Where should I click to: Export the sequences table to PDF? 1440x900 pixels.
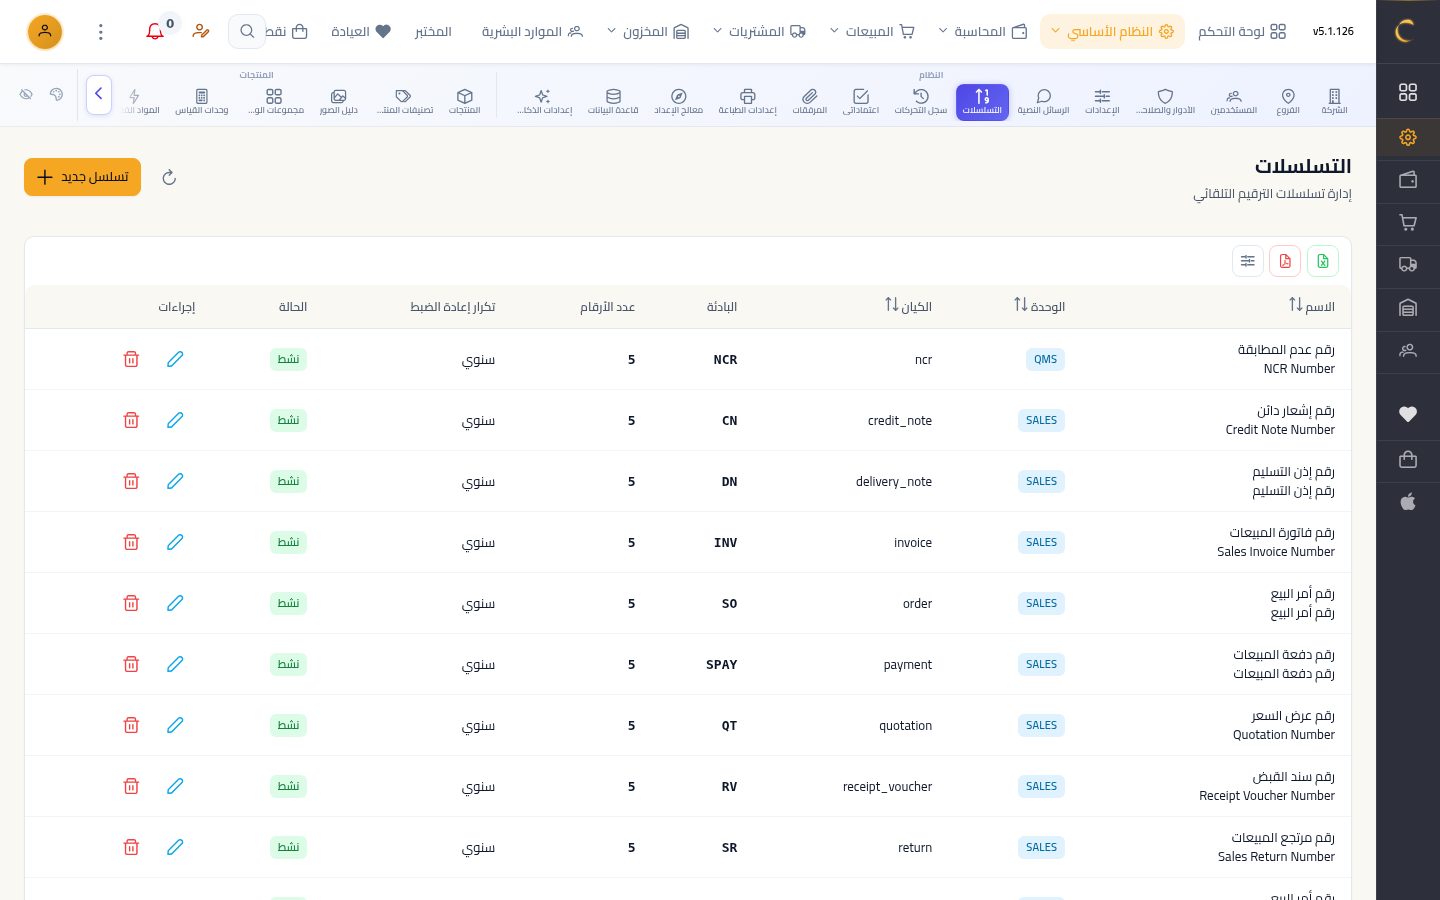click(x=1285, y=261)
